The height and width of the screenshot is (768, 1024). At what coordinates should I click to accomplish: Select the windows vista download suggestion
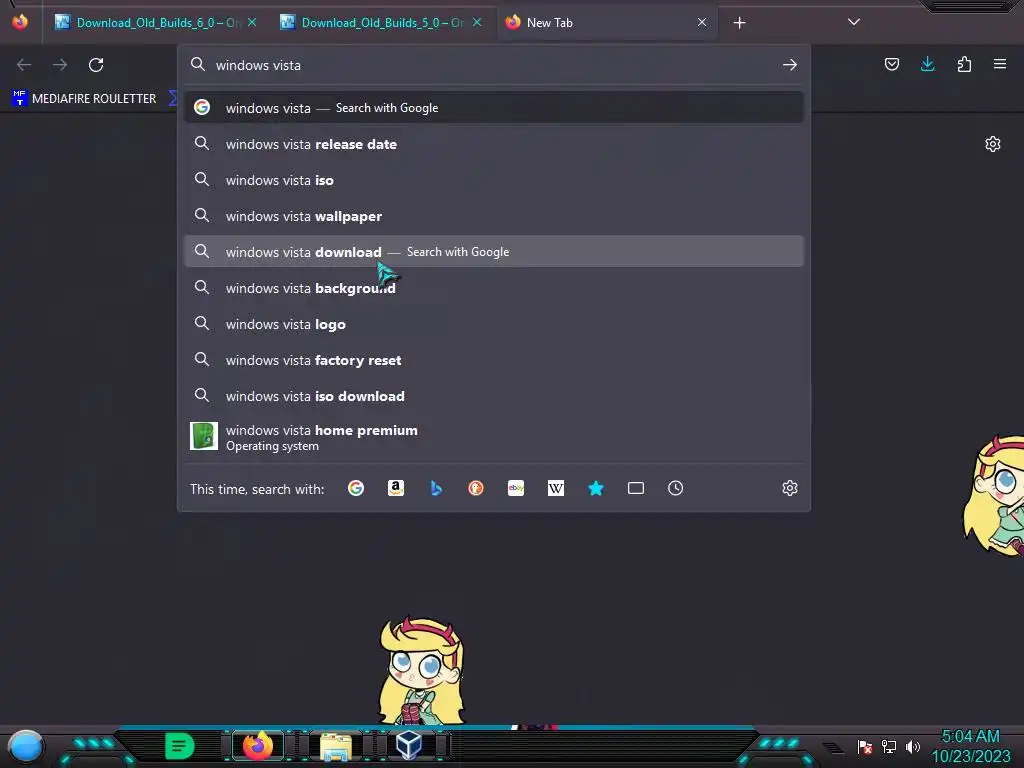pos(494,251)
